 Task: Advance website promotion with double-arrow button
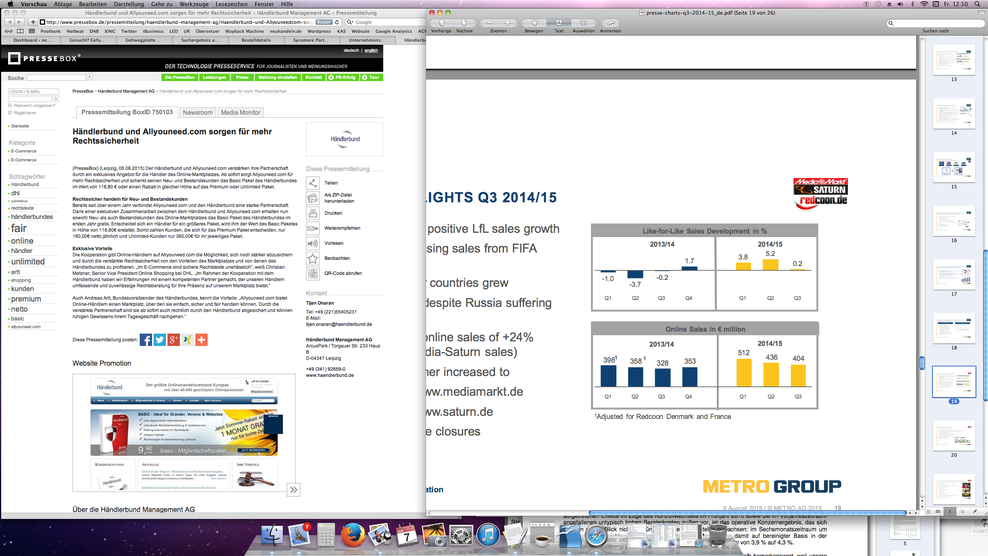point(293,490)
